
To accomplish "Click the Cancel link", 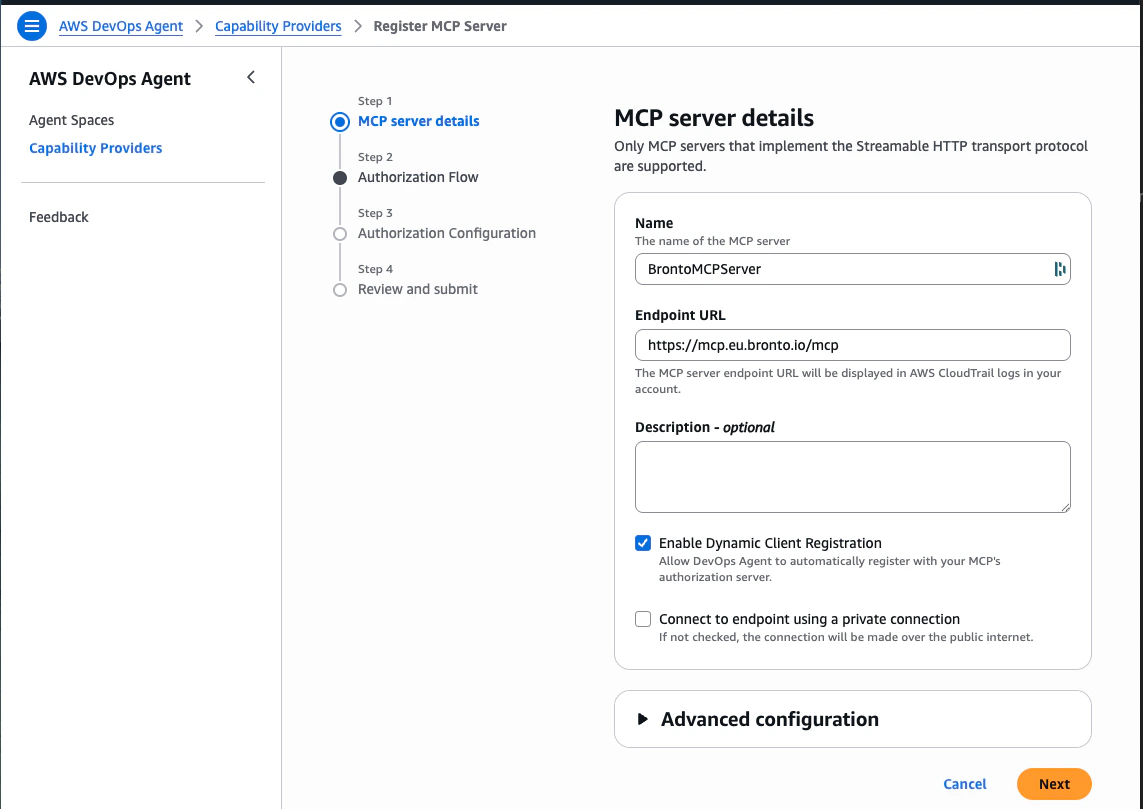I will click(x=964, y=784).
